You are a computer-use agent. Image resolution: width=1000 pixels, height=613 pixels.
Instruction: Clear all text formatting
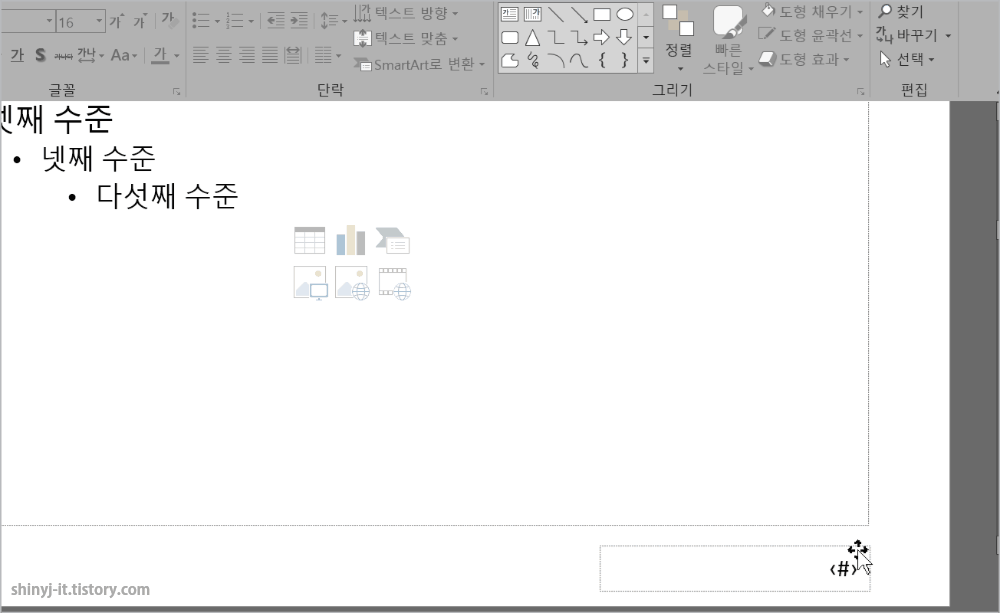point(169,20)
